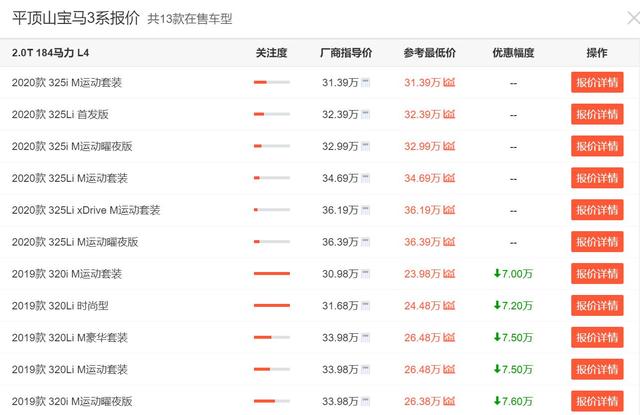The image size is (640, 415).
Task: View trend chart icon in 2019款 320Li M运动套装 row
Action: (449, 369)
